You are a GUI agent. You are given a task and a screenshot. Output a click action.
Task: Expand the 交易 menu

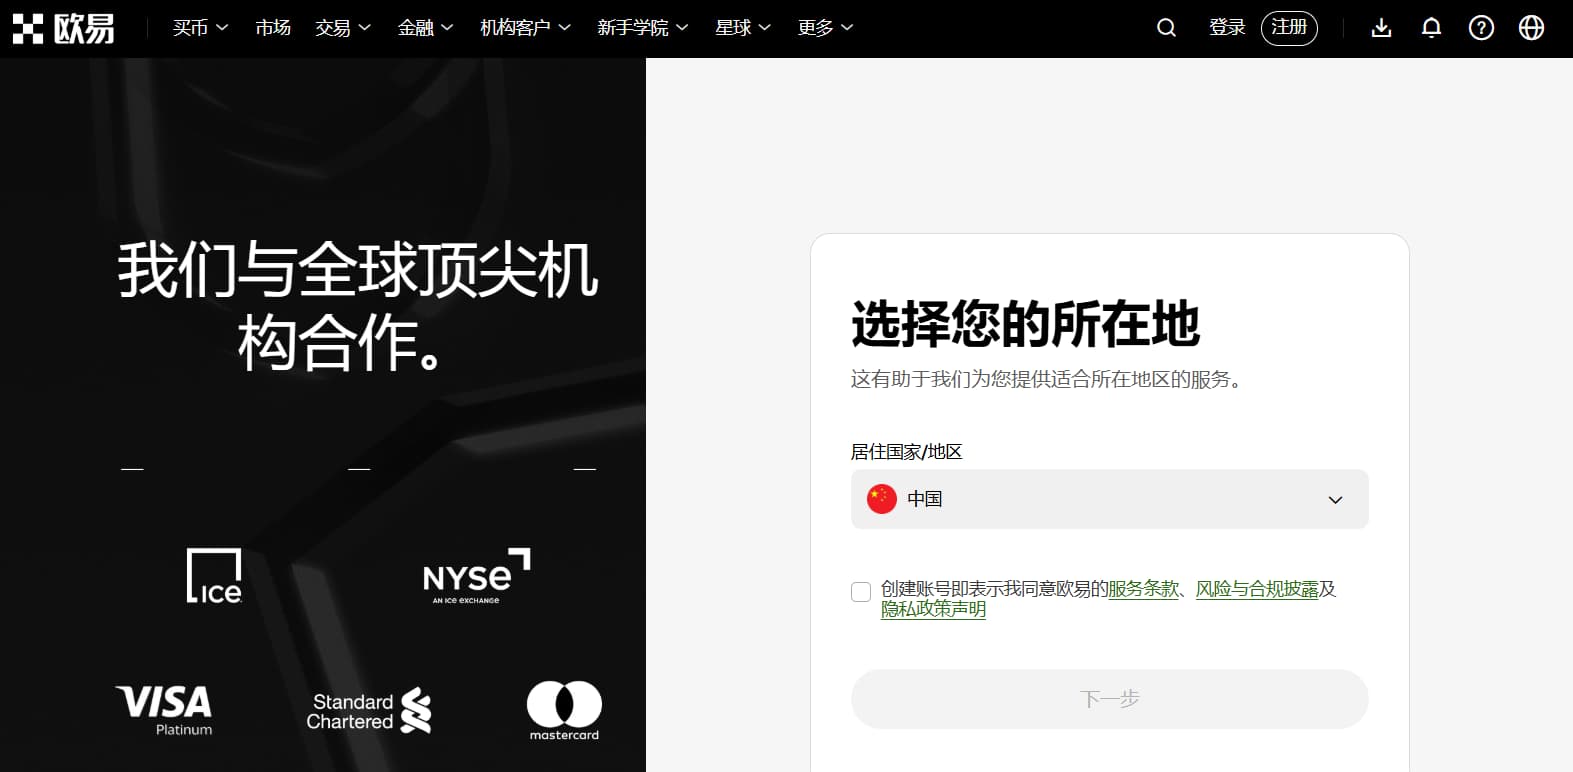[x=343, y=28]
